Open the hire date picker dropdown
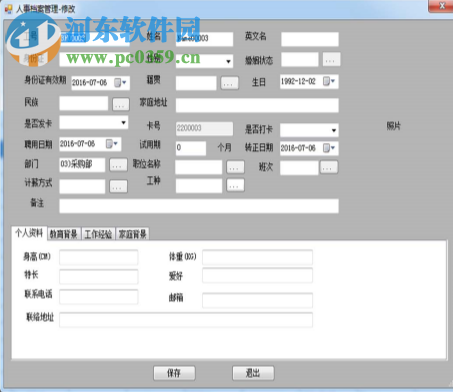Viewport: 453px width, 392px height. coord(112,144)
